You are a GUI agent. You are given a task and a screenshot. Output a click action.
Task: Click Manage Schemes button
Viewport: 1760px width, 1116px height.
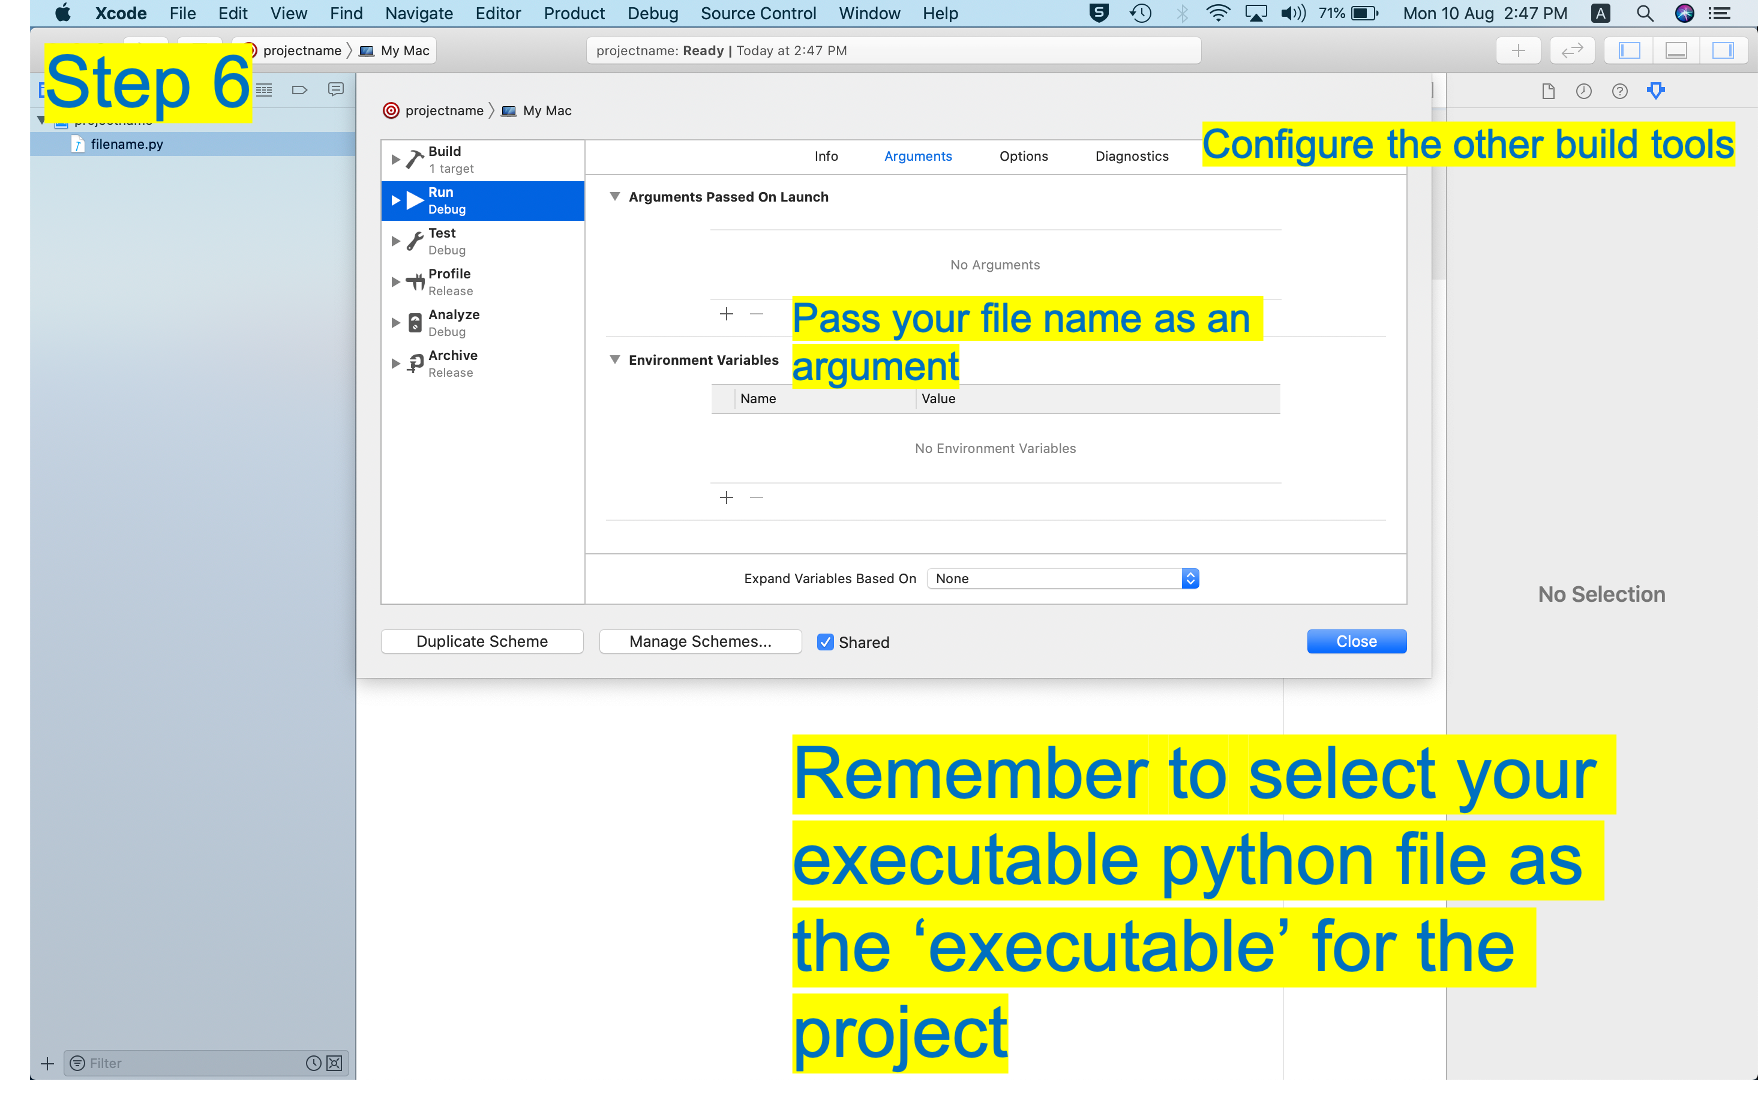[x=700, y=642]
